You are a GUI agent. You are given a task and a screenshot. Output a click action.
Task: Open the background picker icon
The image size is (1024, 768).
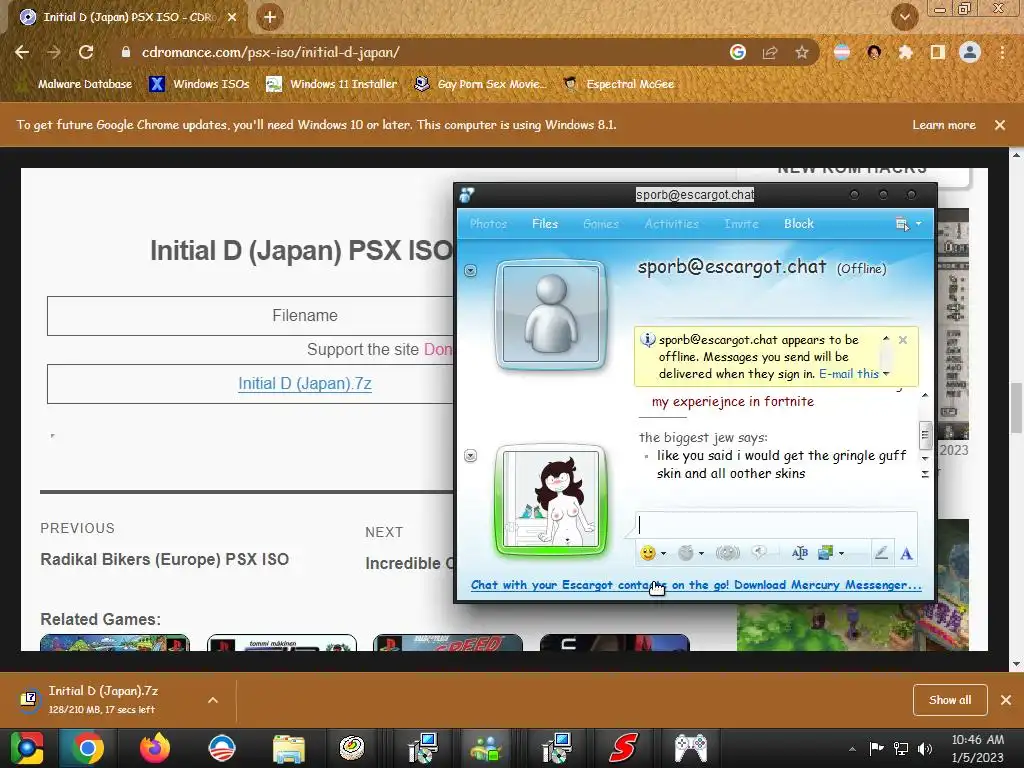point(825,553)
